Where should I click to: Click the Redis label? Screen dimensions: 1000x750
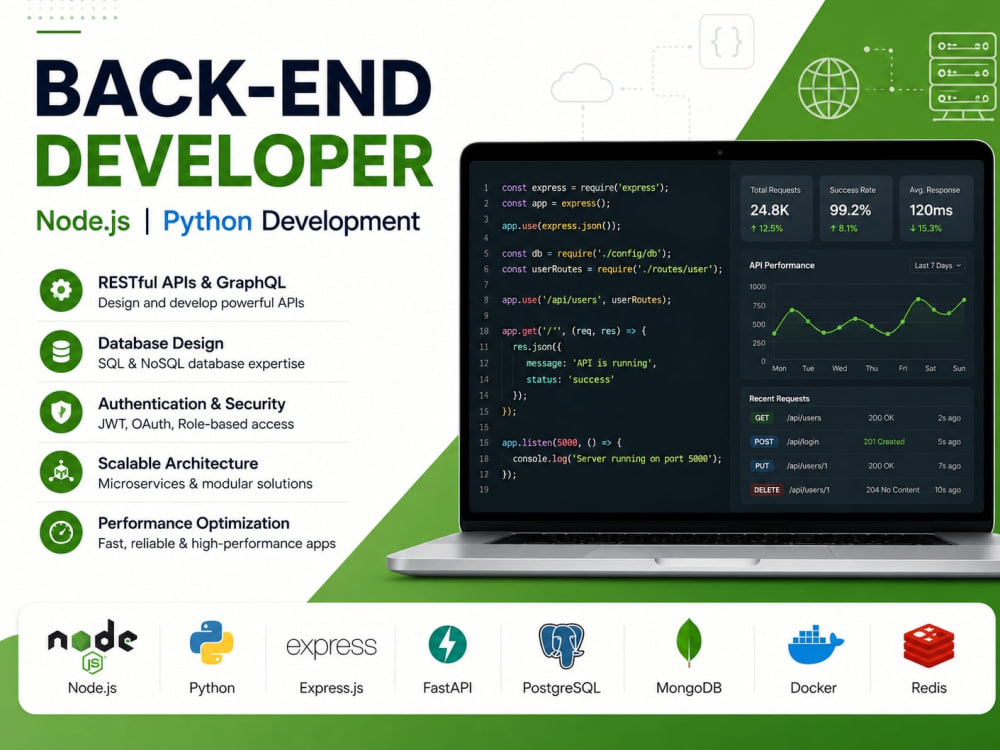[929, 688]
